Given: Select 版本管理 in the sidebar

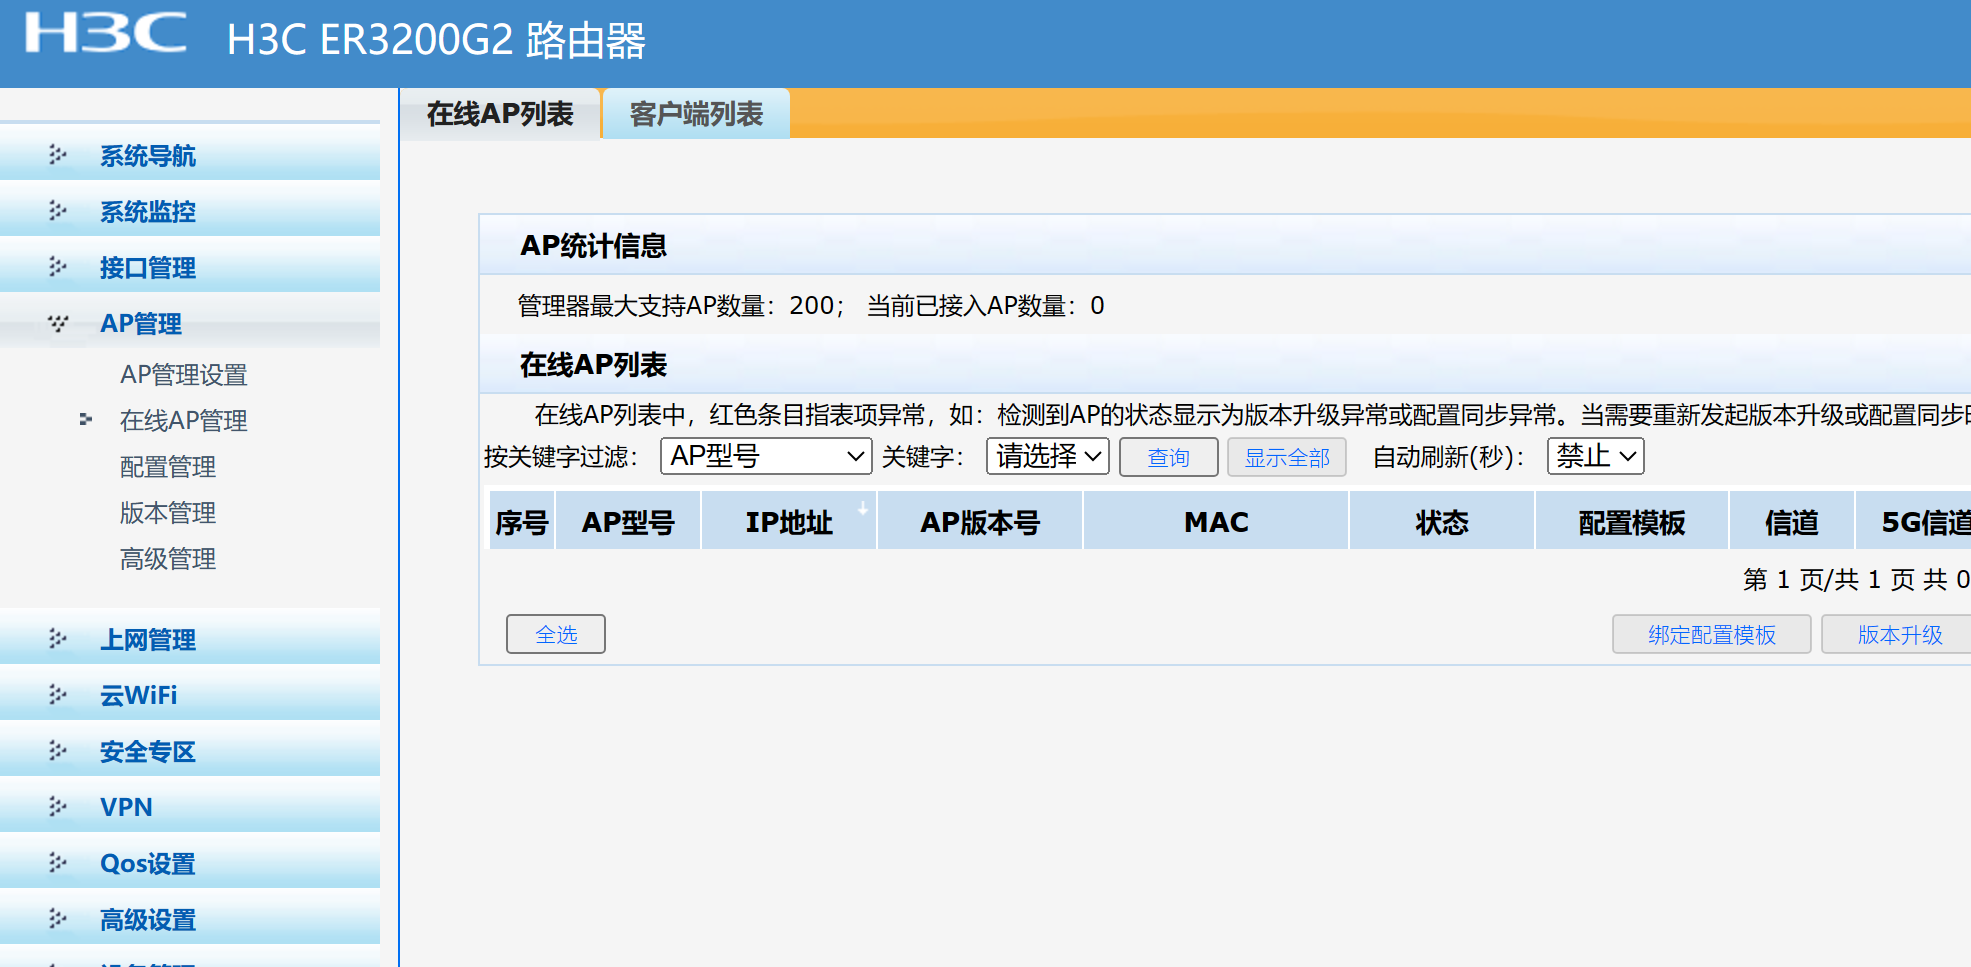Looking at the screenshot, I should pos(168,512).
